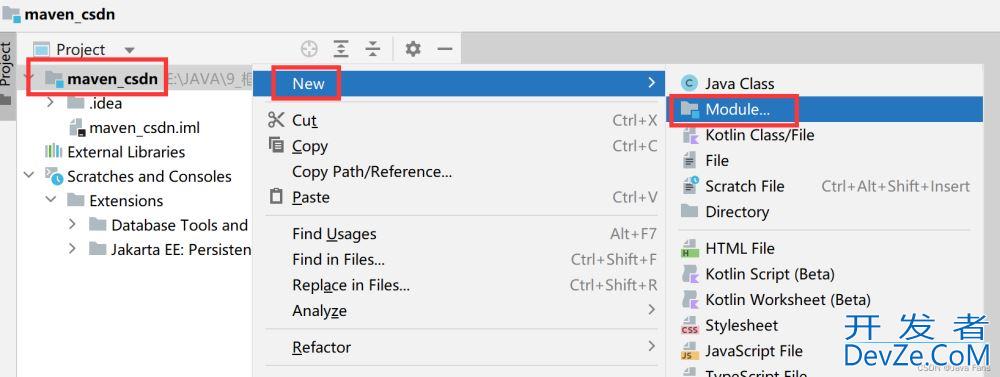Open the Project view dropdown arrow
The image size is (1000, 377).
pos(129,50)
